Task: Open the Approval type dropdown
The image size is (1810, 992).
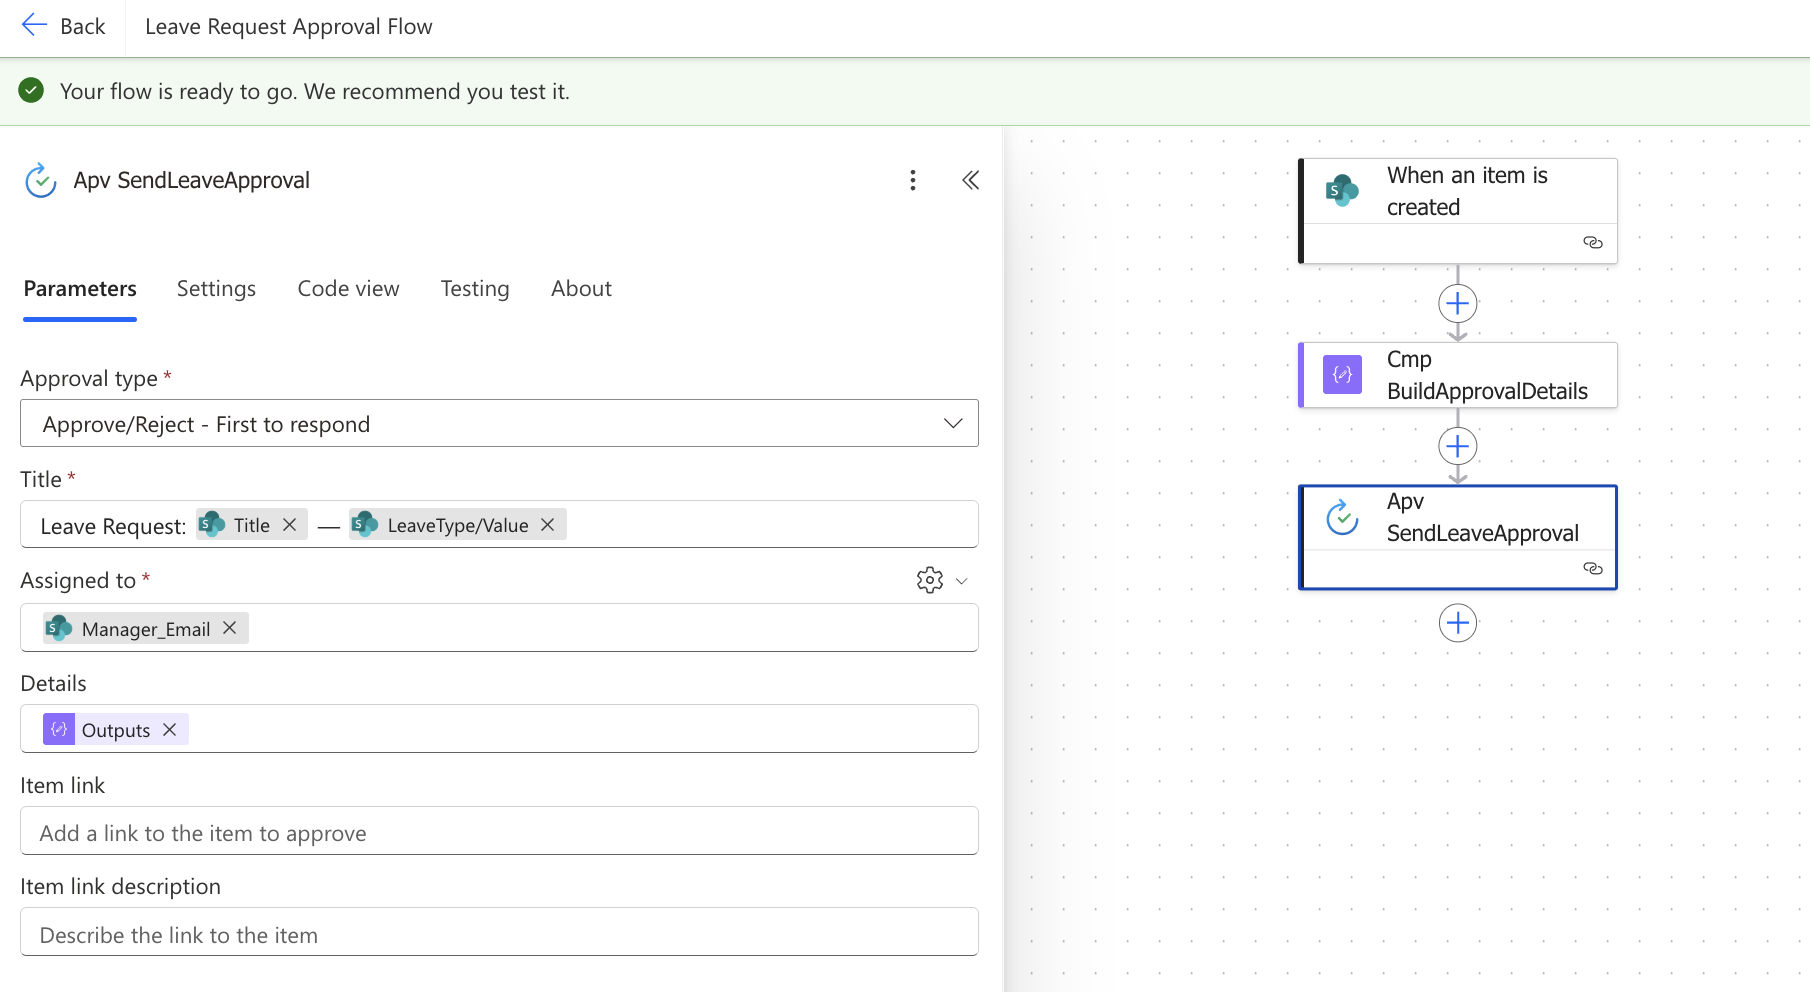Action: click(951, 423)
